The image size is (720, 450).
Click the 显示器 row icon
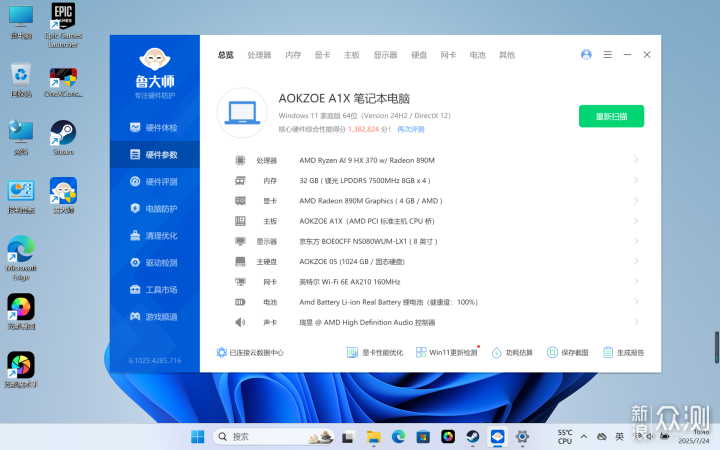(x=240, y=241)
